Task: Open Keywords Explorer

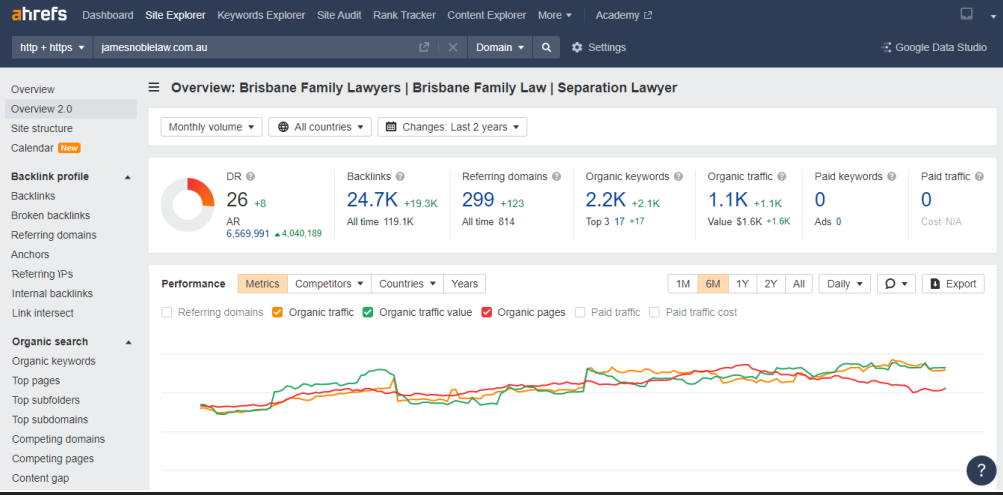Action: [x=261, y=15]
